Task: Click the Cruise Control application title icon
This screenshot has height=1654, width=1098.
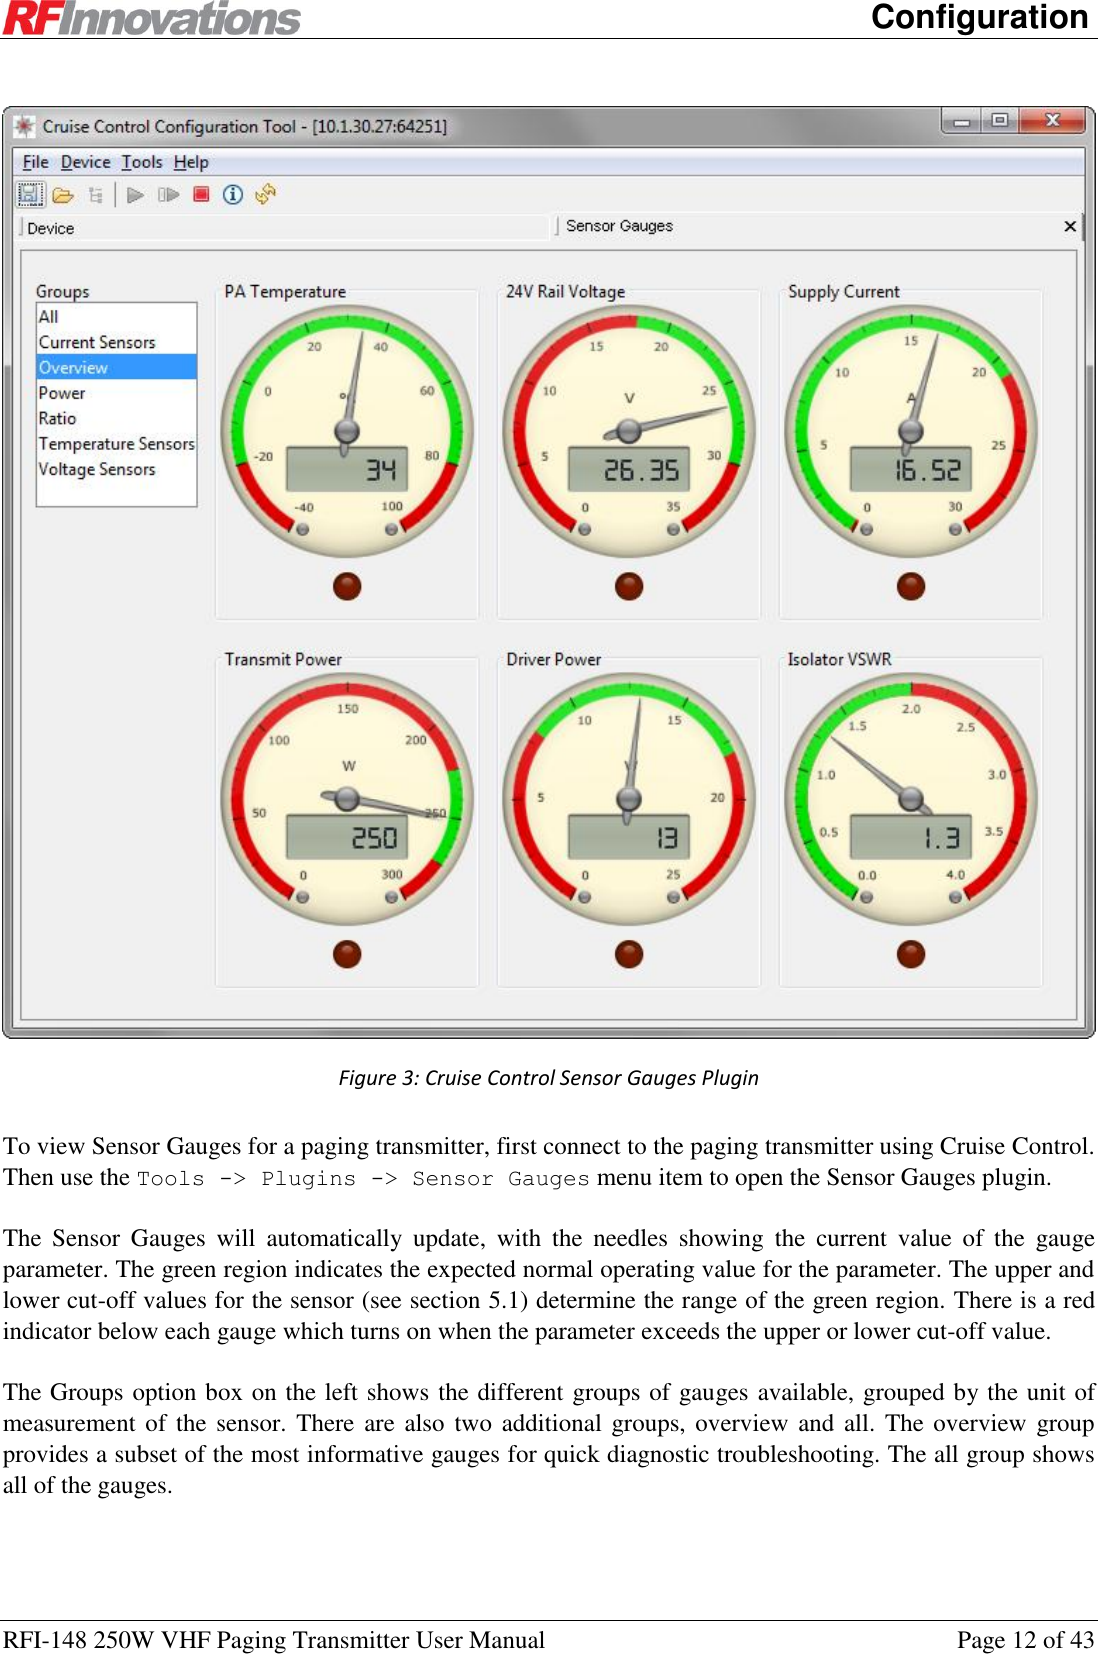Action: click(x=24, y=127)
